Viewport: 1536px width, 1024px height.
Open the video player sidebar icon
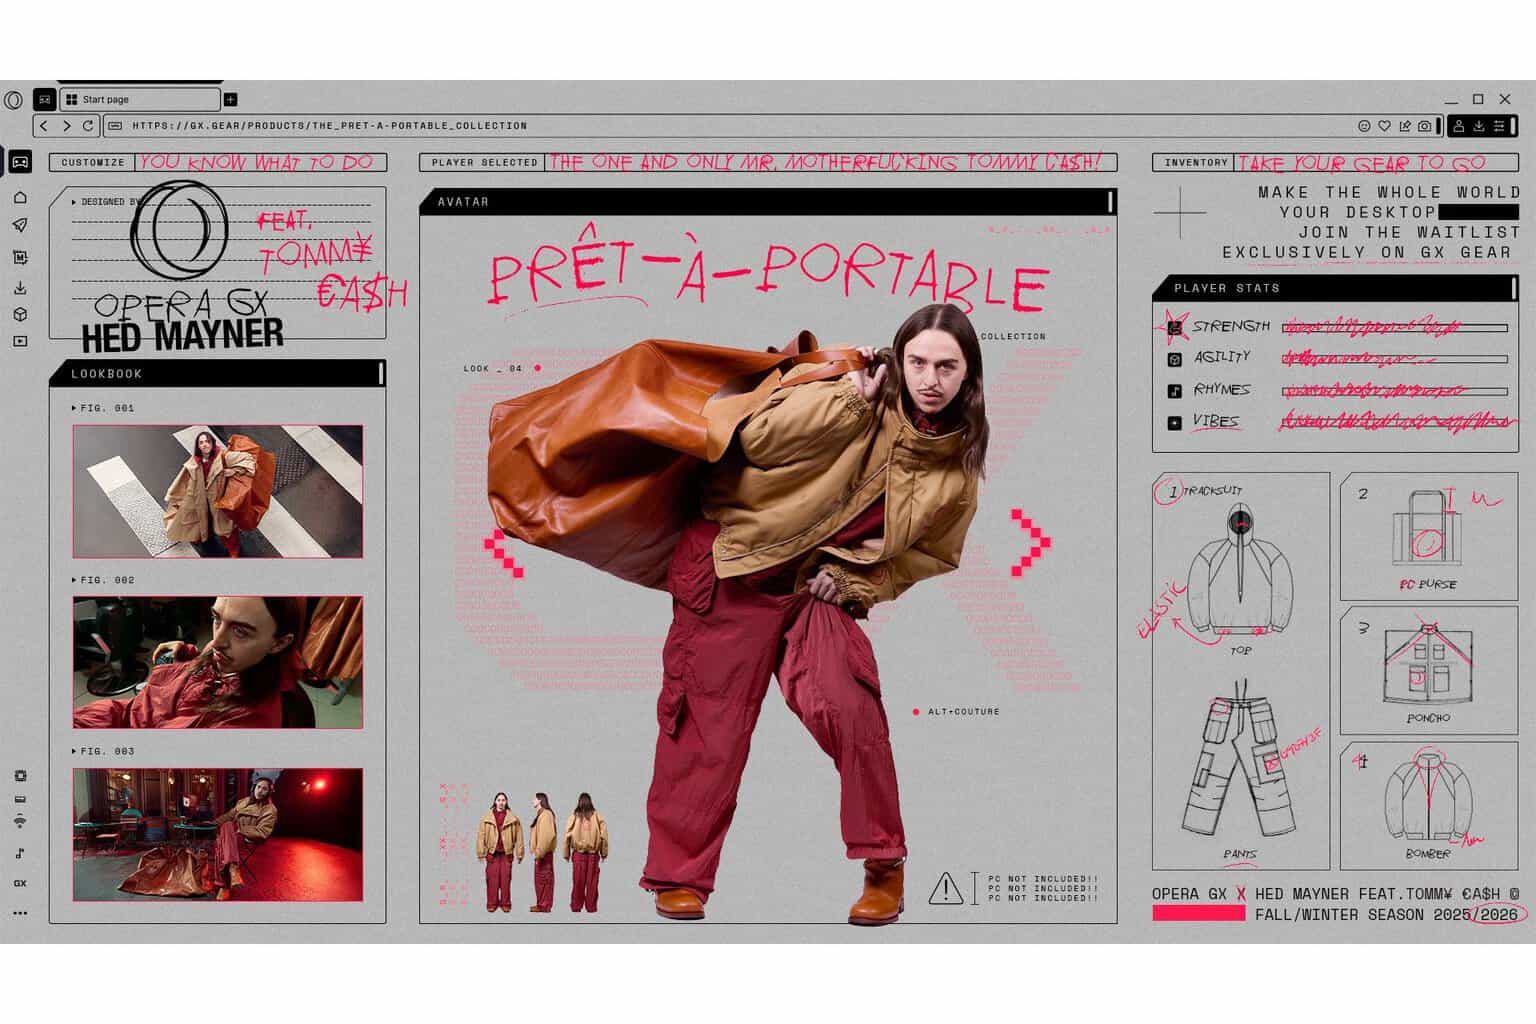point(20,341)
